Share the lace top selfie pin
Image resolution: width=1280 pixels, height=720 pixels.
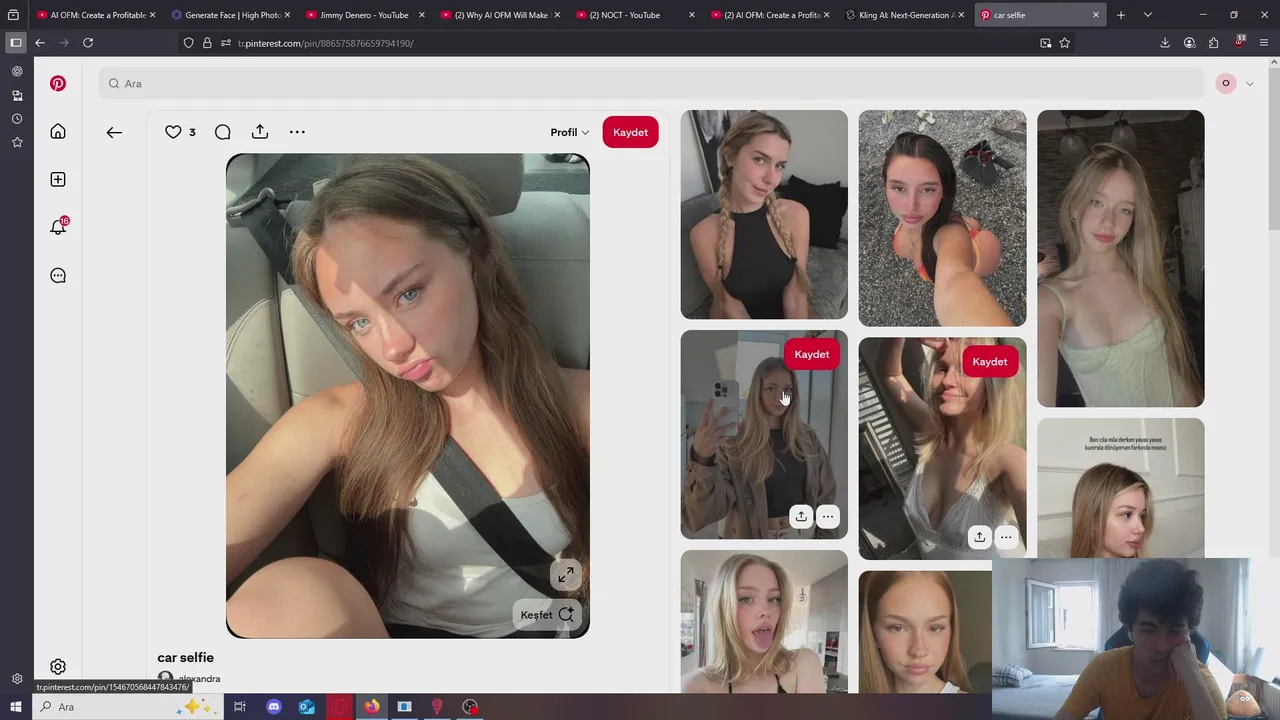click(979, 537)
